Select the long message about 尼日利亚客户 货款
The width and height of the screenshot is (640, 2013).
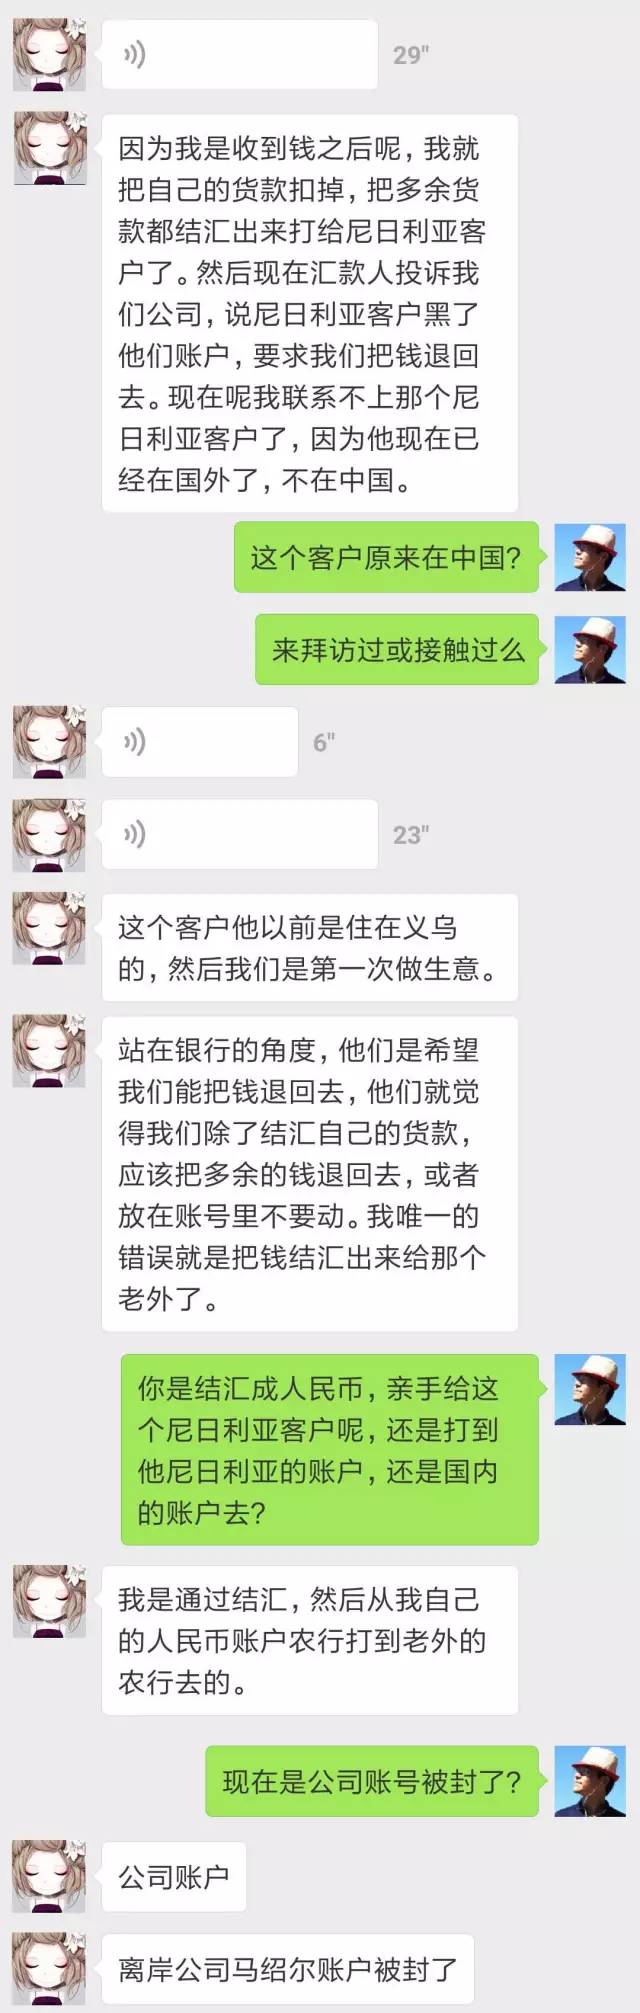click(x=310, y=313)
